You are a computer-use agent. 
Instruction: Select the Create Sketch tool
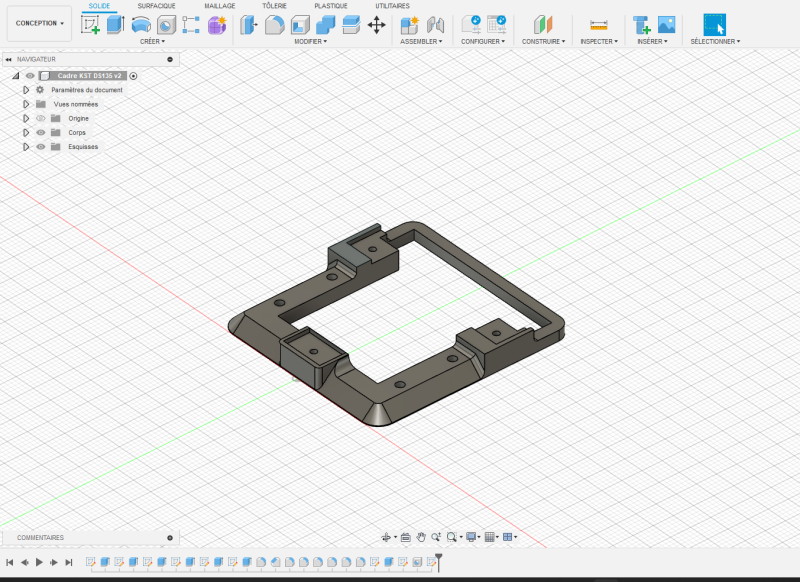[90, 24]
